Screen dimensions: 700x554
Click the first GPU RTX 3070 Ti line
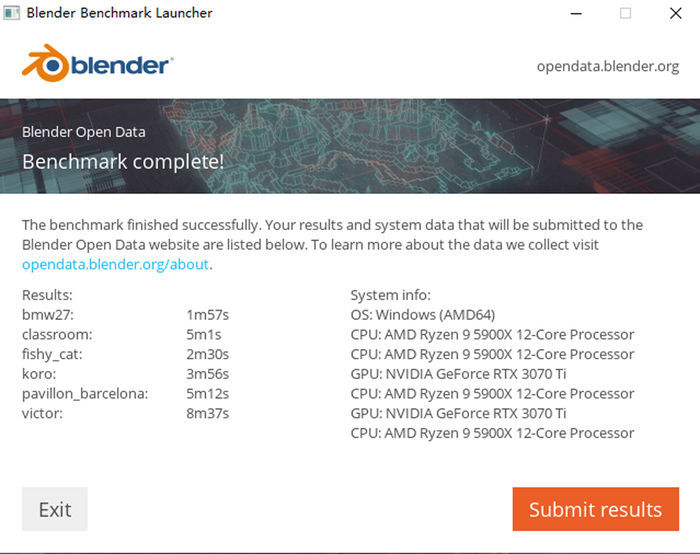point(458,373)
